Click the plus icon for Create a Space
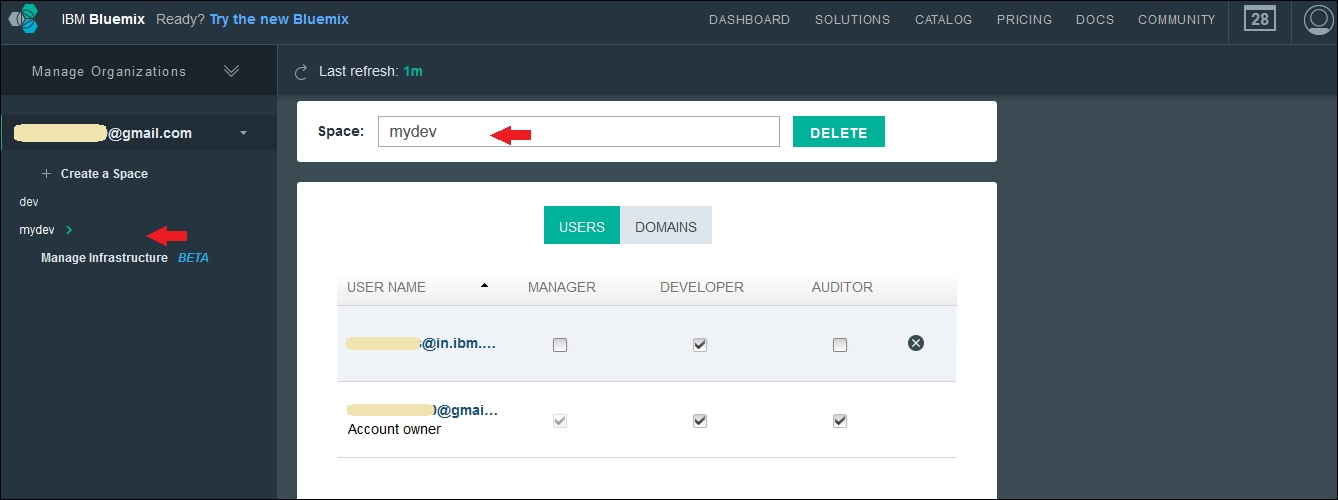Viewport: 1338px width, 500px height. point(46,173)
